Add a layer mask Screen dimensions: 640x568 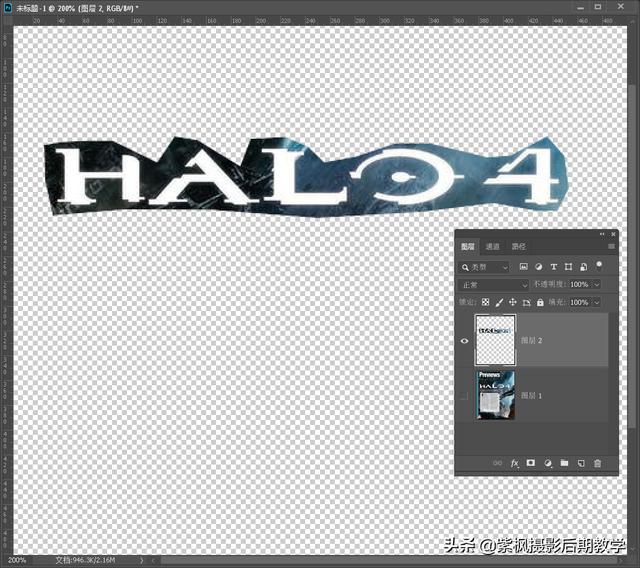(x=531, y=463)
